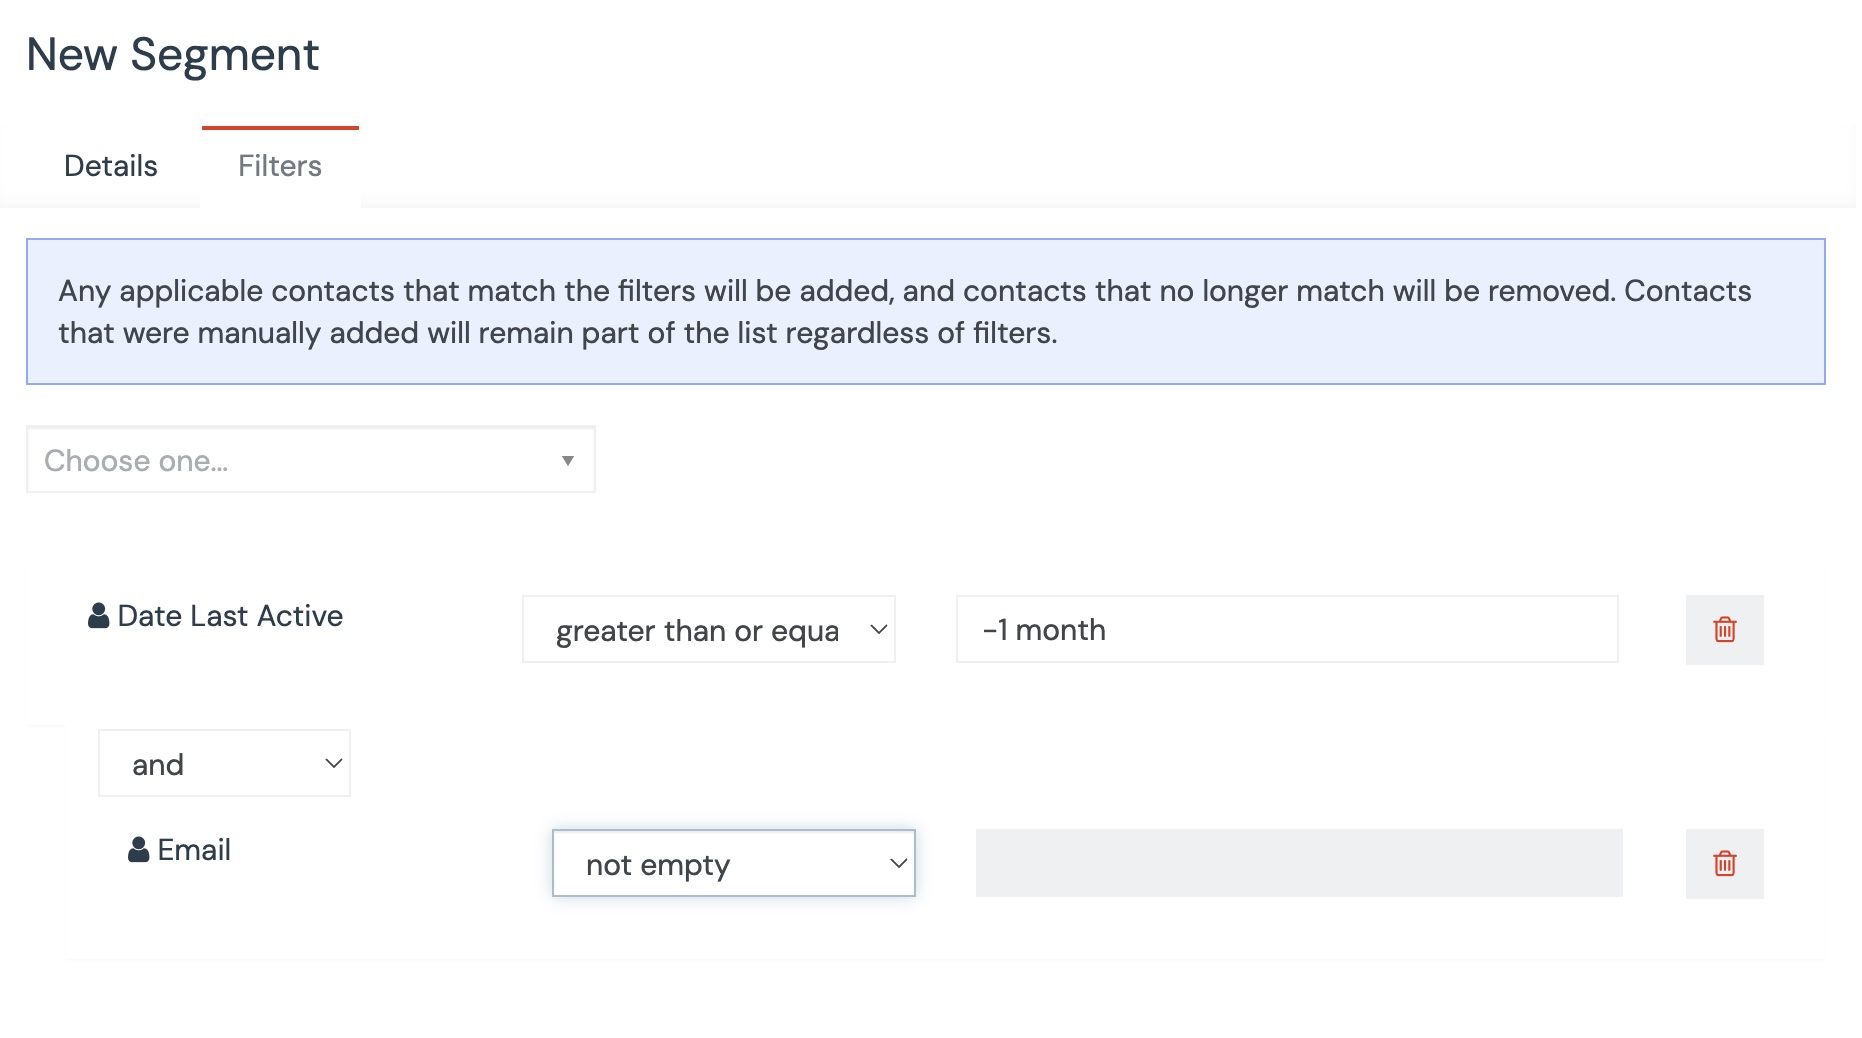Screen dimensions: 1862x1038
Task: Click the blue filter information notice
Action: tap(925, 311)
